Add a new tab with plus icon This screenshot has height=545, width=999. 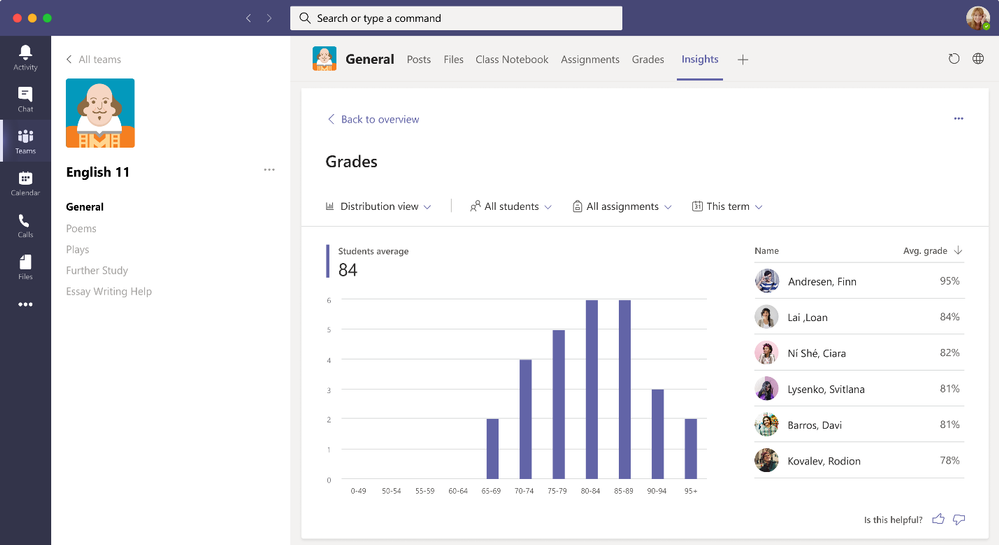742,60
